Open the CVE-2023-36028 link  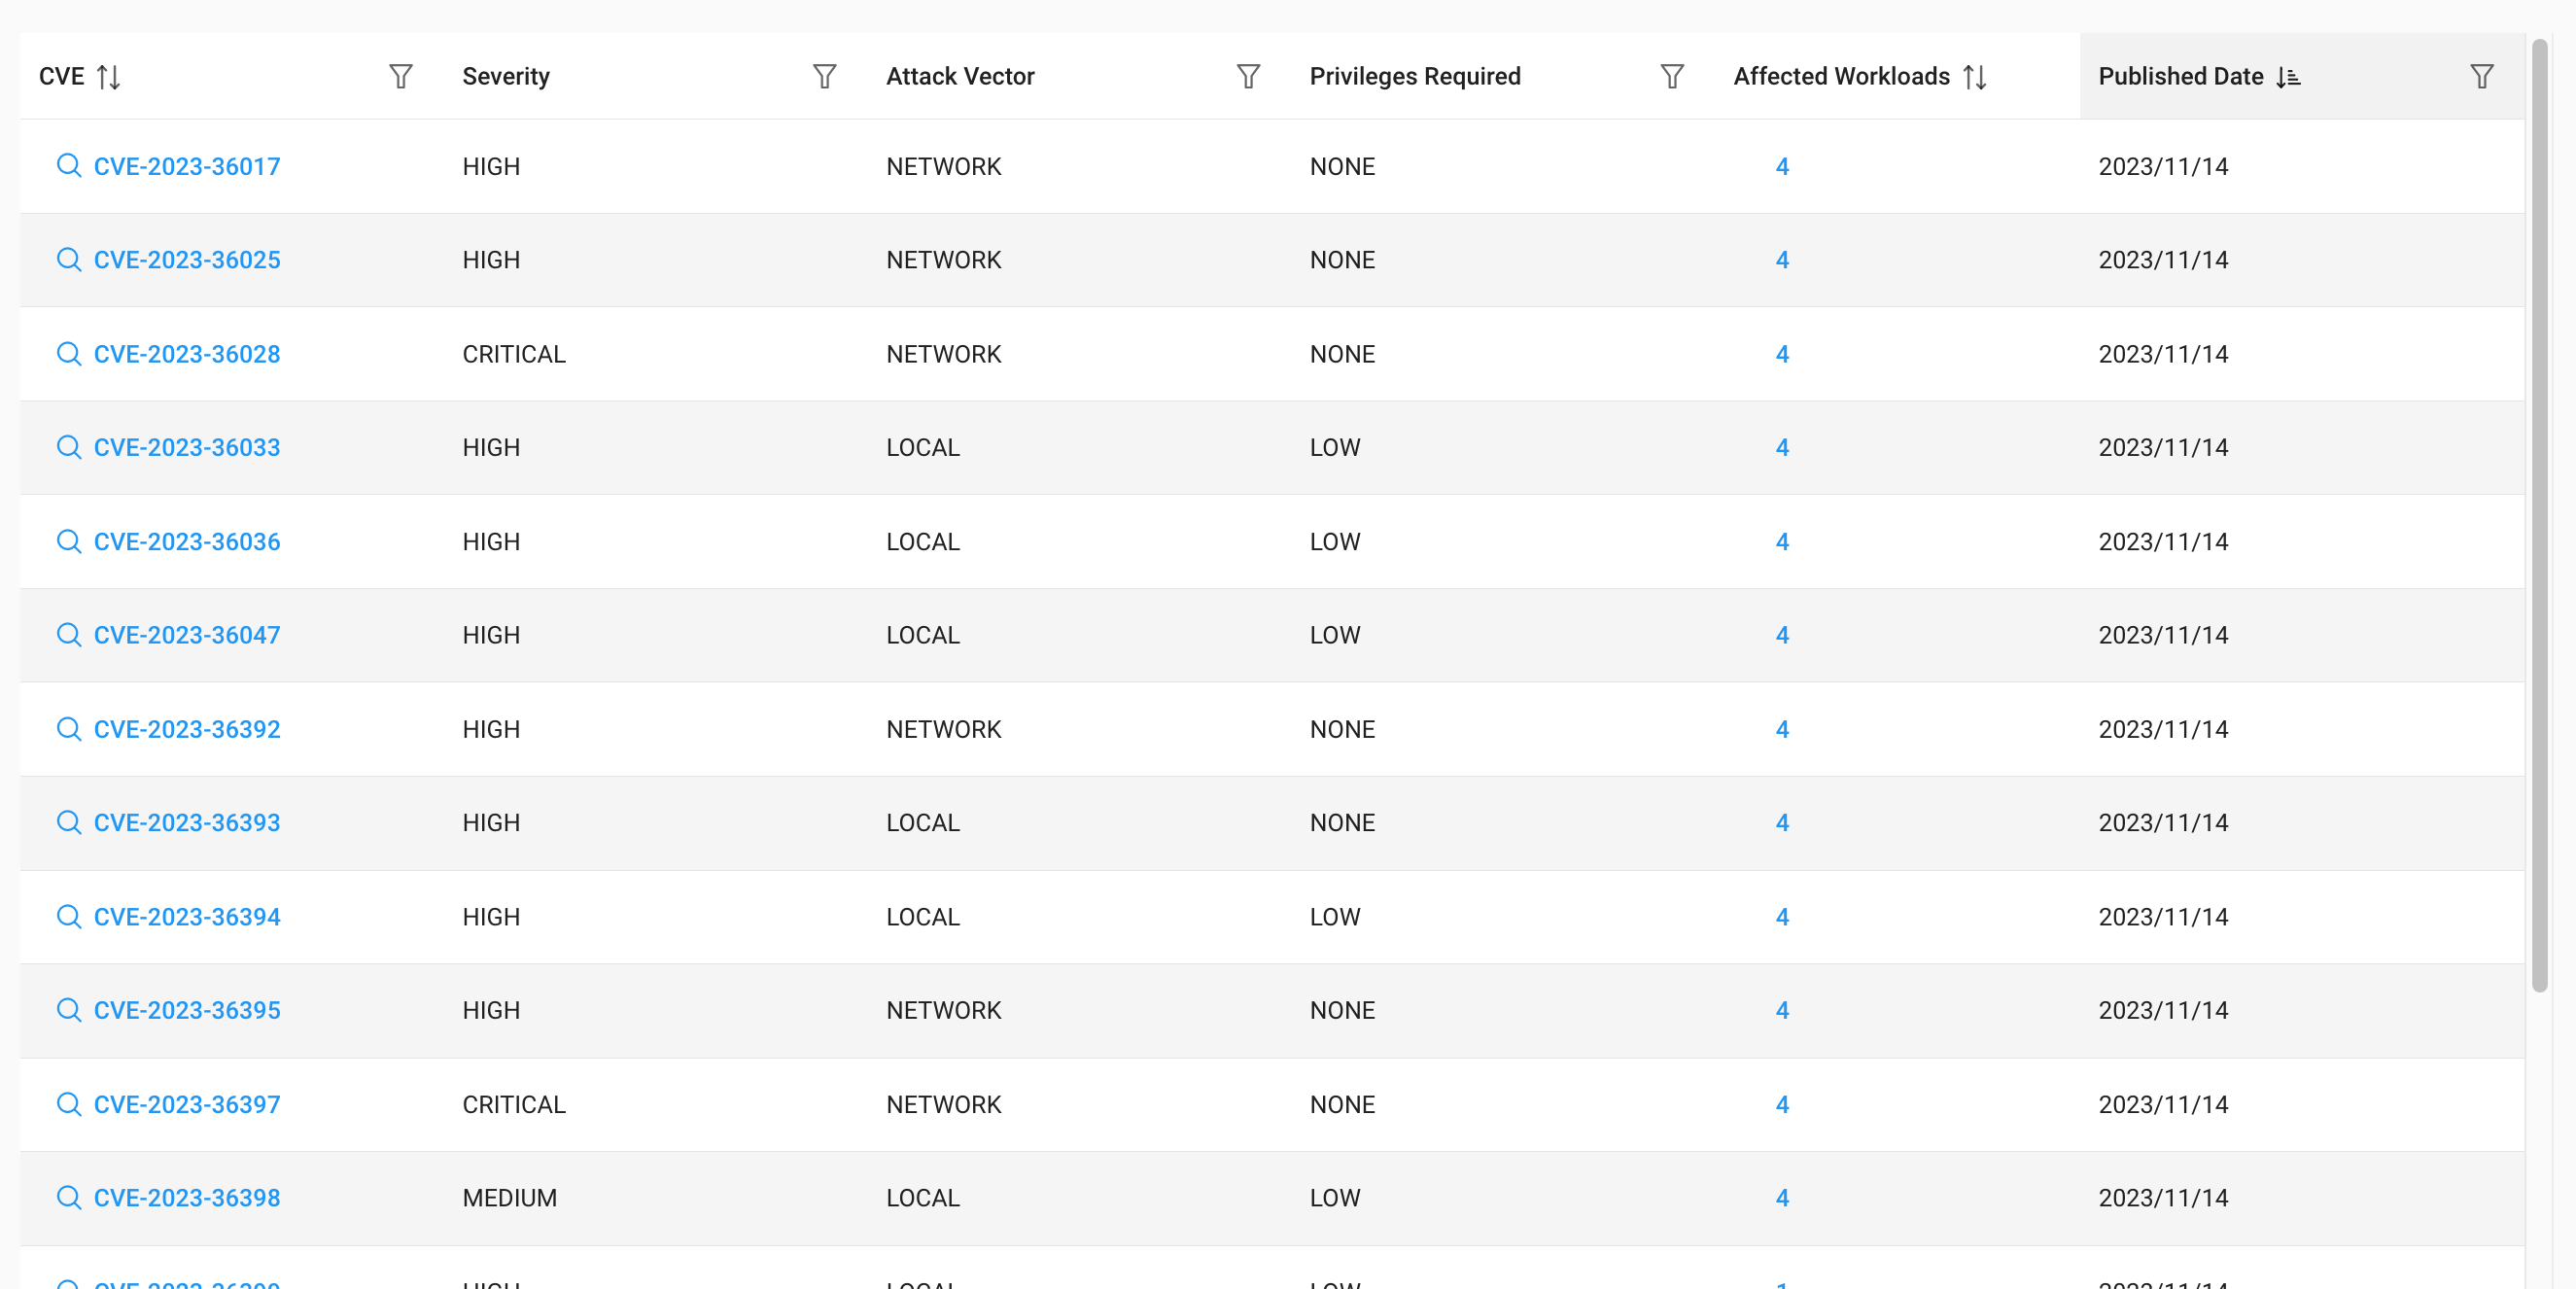tap(187, 354)
